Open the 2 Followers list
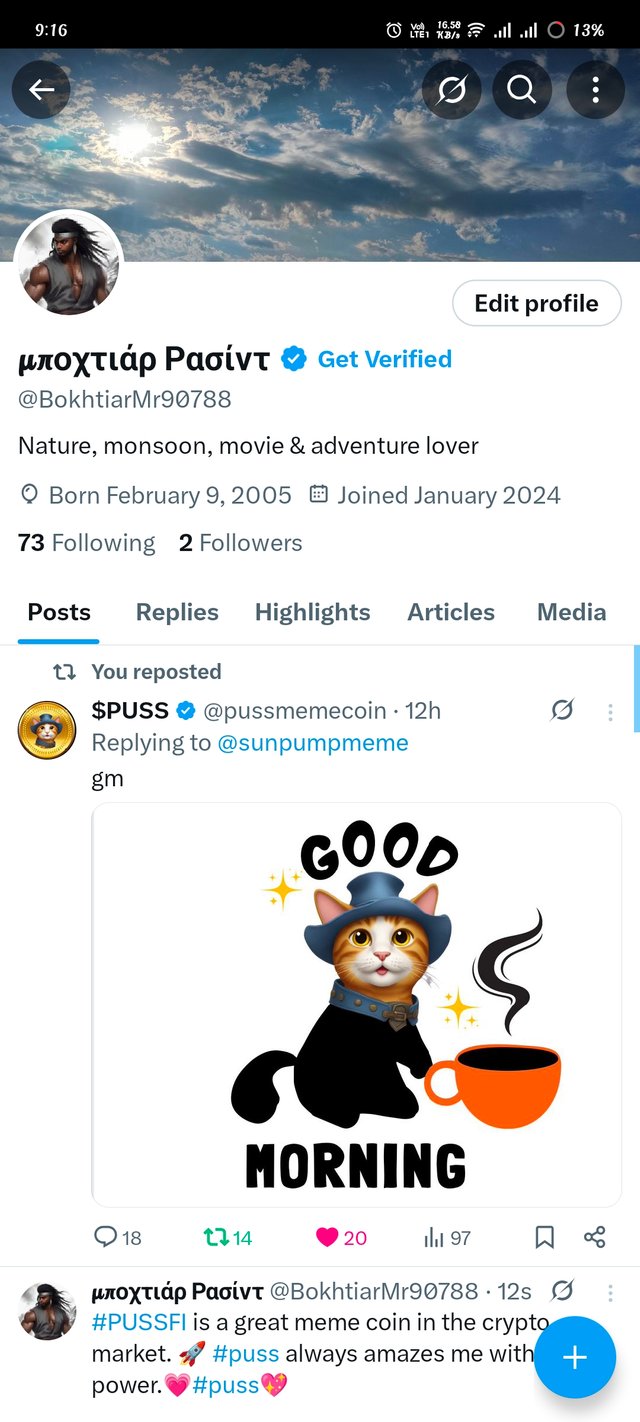The height and width of the screenshot is (1422, 640). point(240,543)
